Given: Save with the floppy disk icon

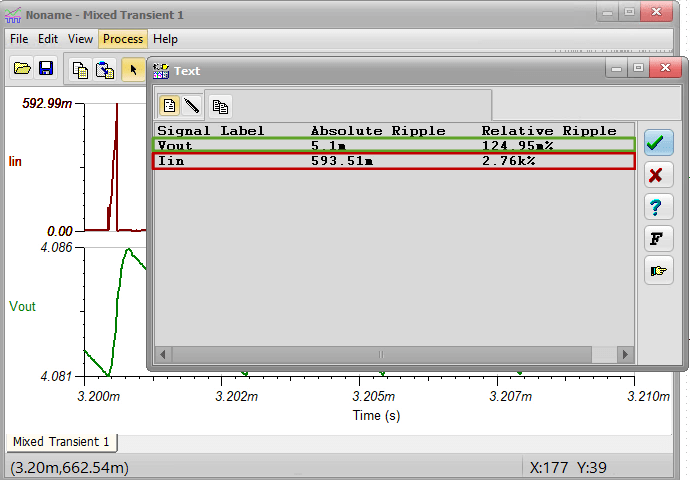Looking at the screenshot, I should (x=46, y=68).
